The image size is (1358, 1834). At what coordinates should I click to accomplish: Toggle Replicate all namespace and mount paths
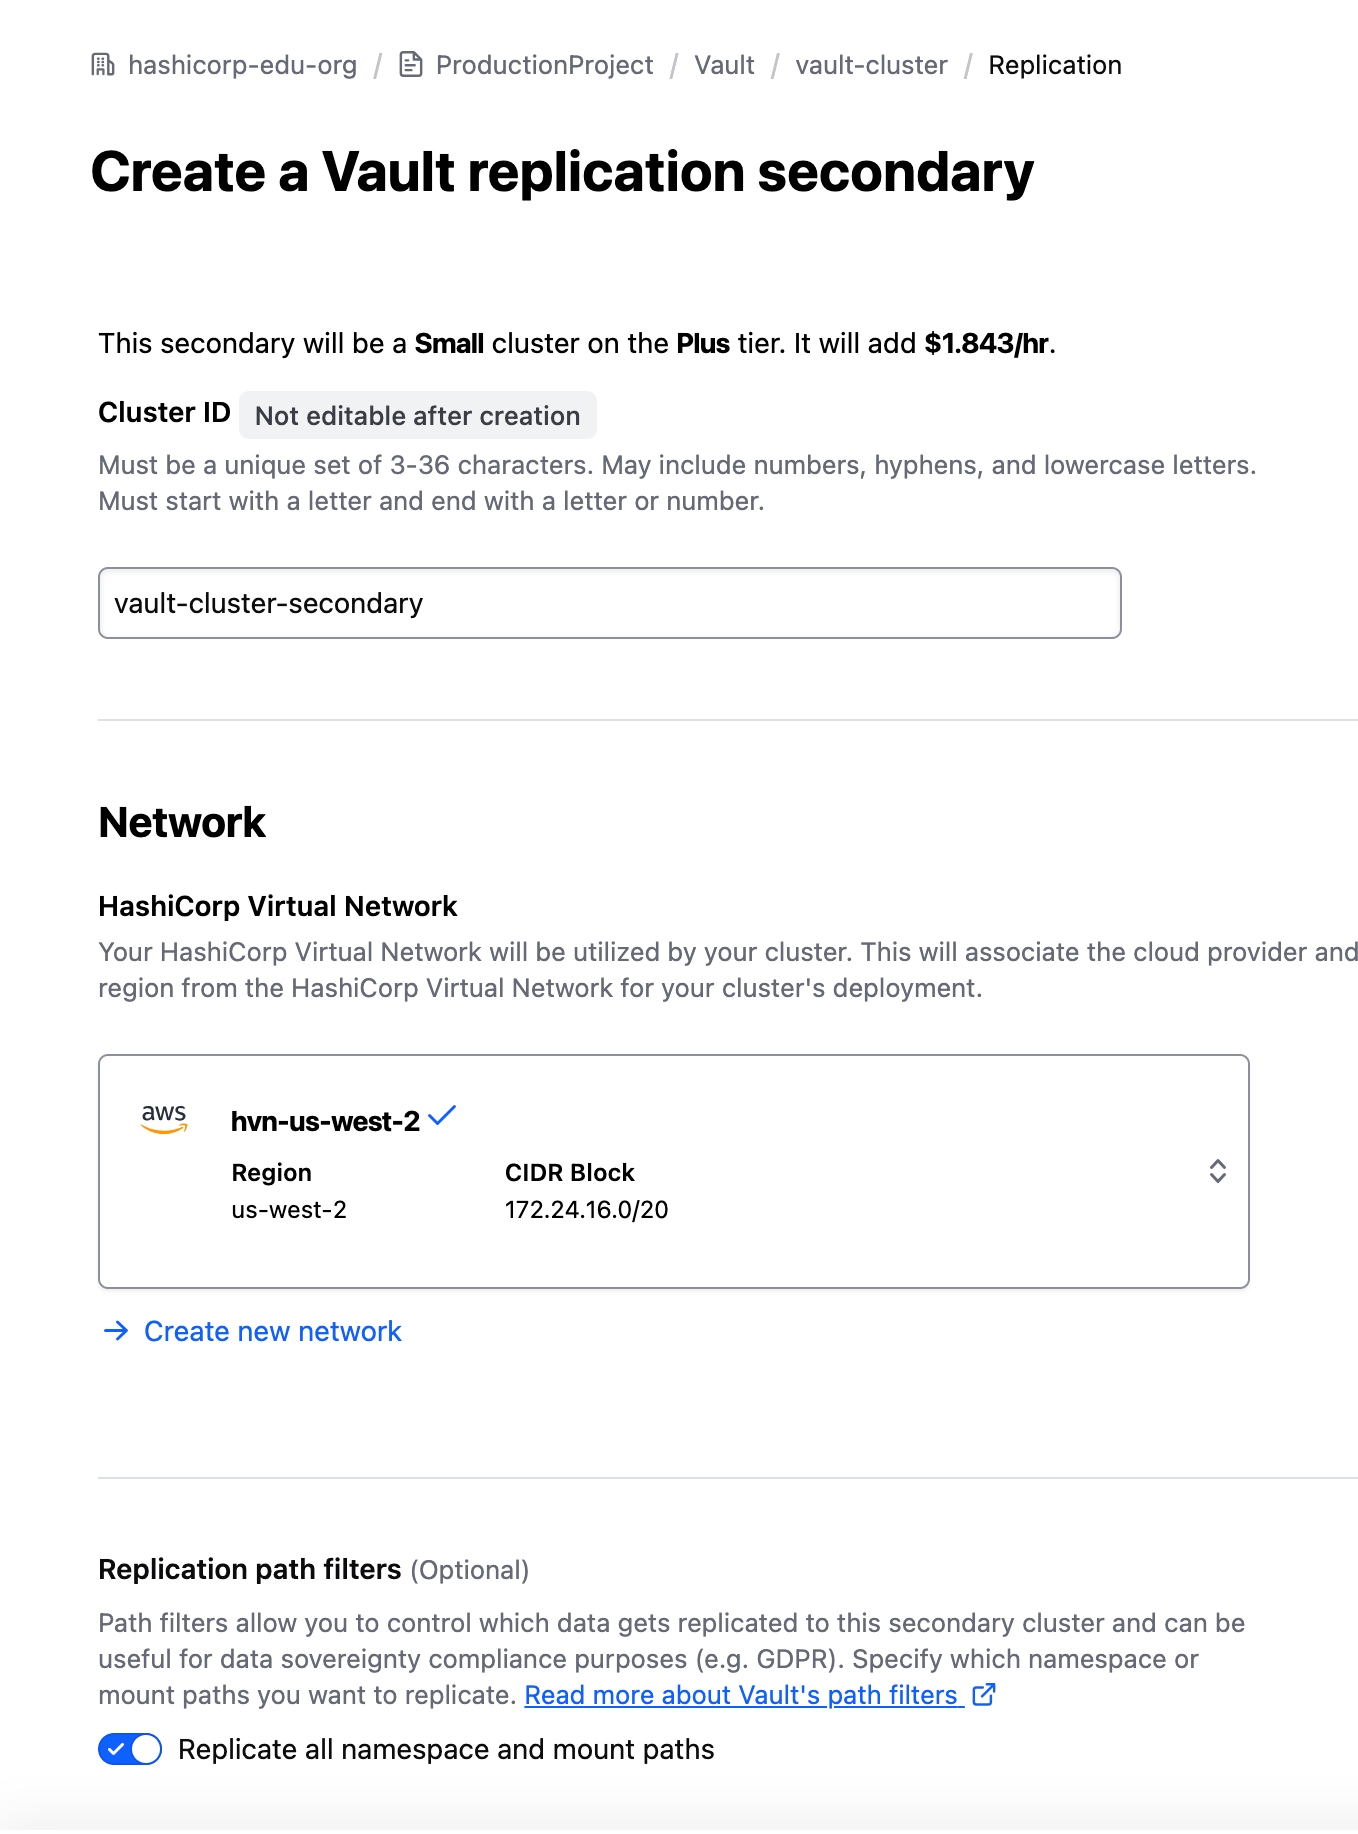coord(130,1749)
